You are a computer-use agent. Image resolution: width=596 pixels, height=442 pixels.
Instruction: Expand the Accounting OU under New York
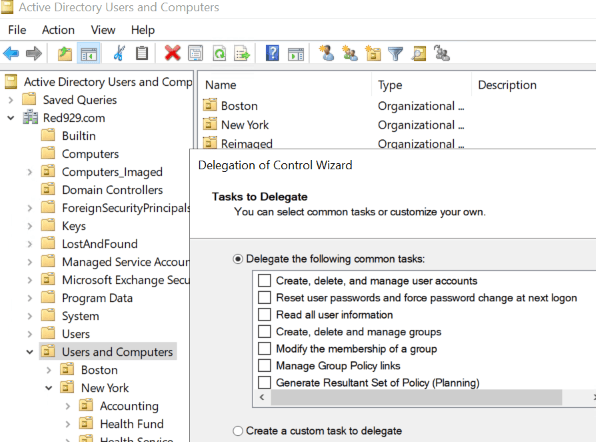(x=68, y=406)
